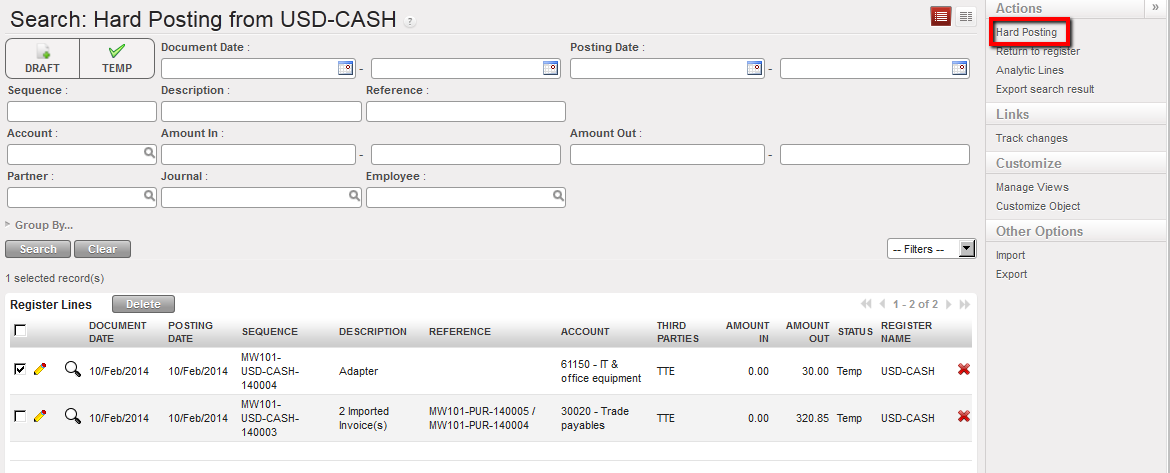Toggle select-all checkbox in table header

(x=20, y=331)
